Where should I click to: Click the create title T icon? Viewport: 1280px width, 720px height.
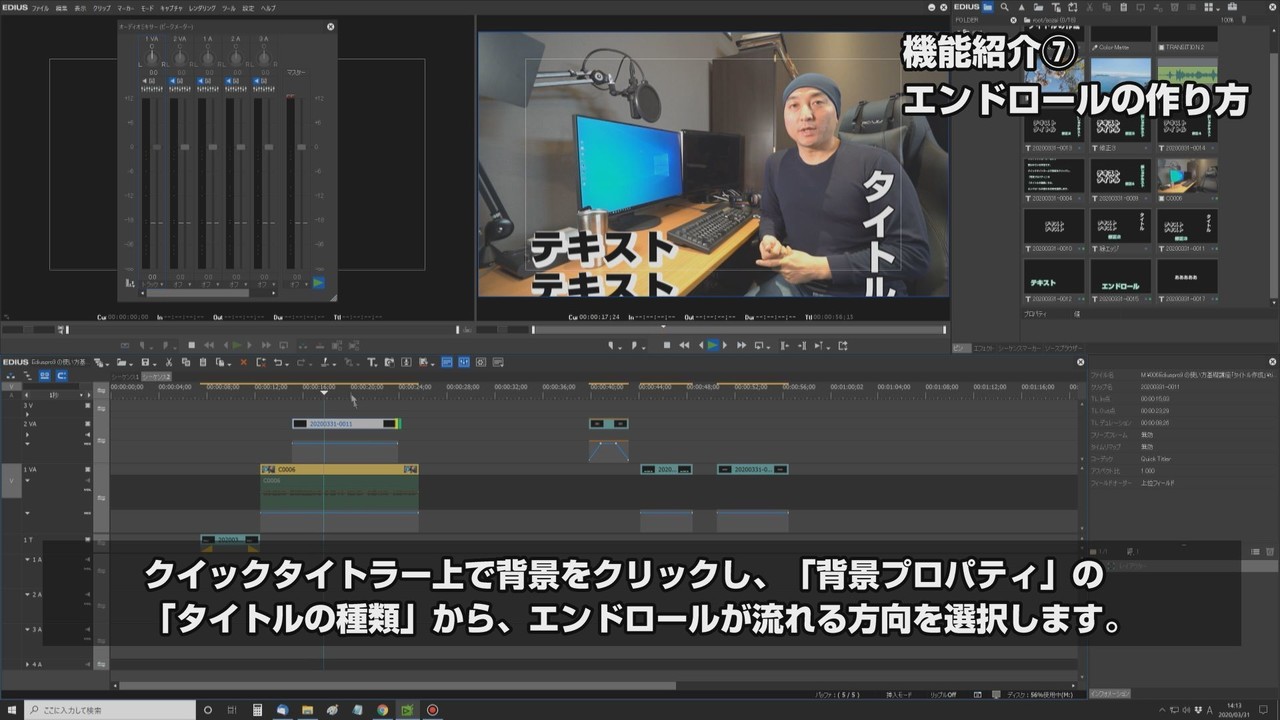371,362
